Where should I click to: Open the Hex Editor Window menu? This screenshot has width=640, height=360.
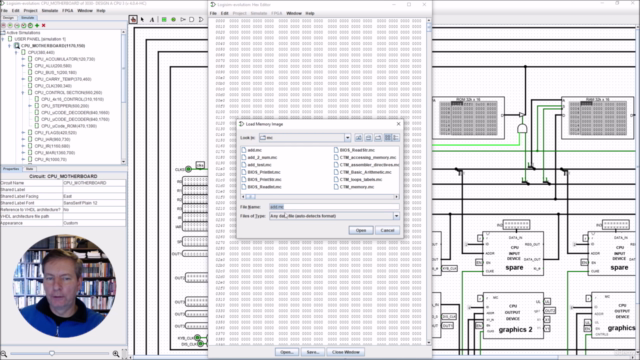[293, 13]
